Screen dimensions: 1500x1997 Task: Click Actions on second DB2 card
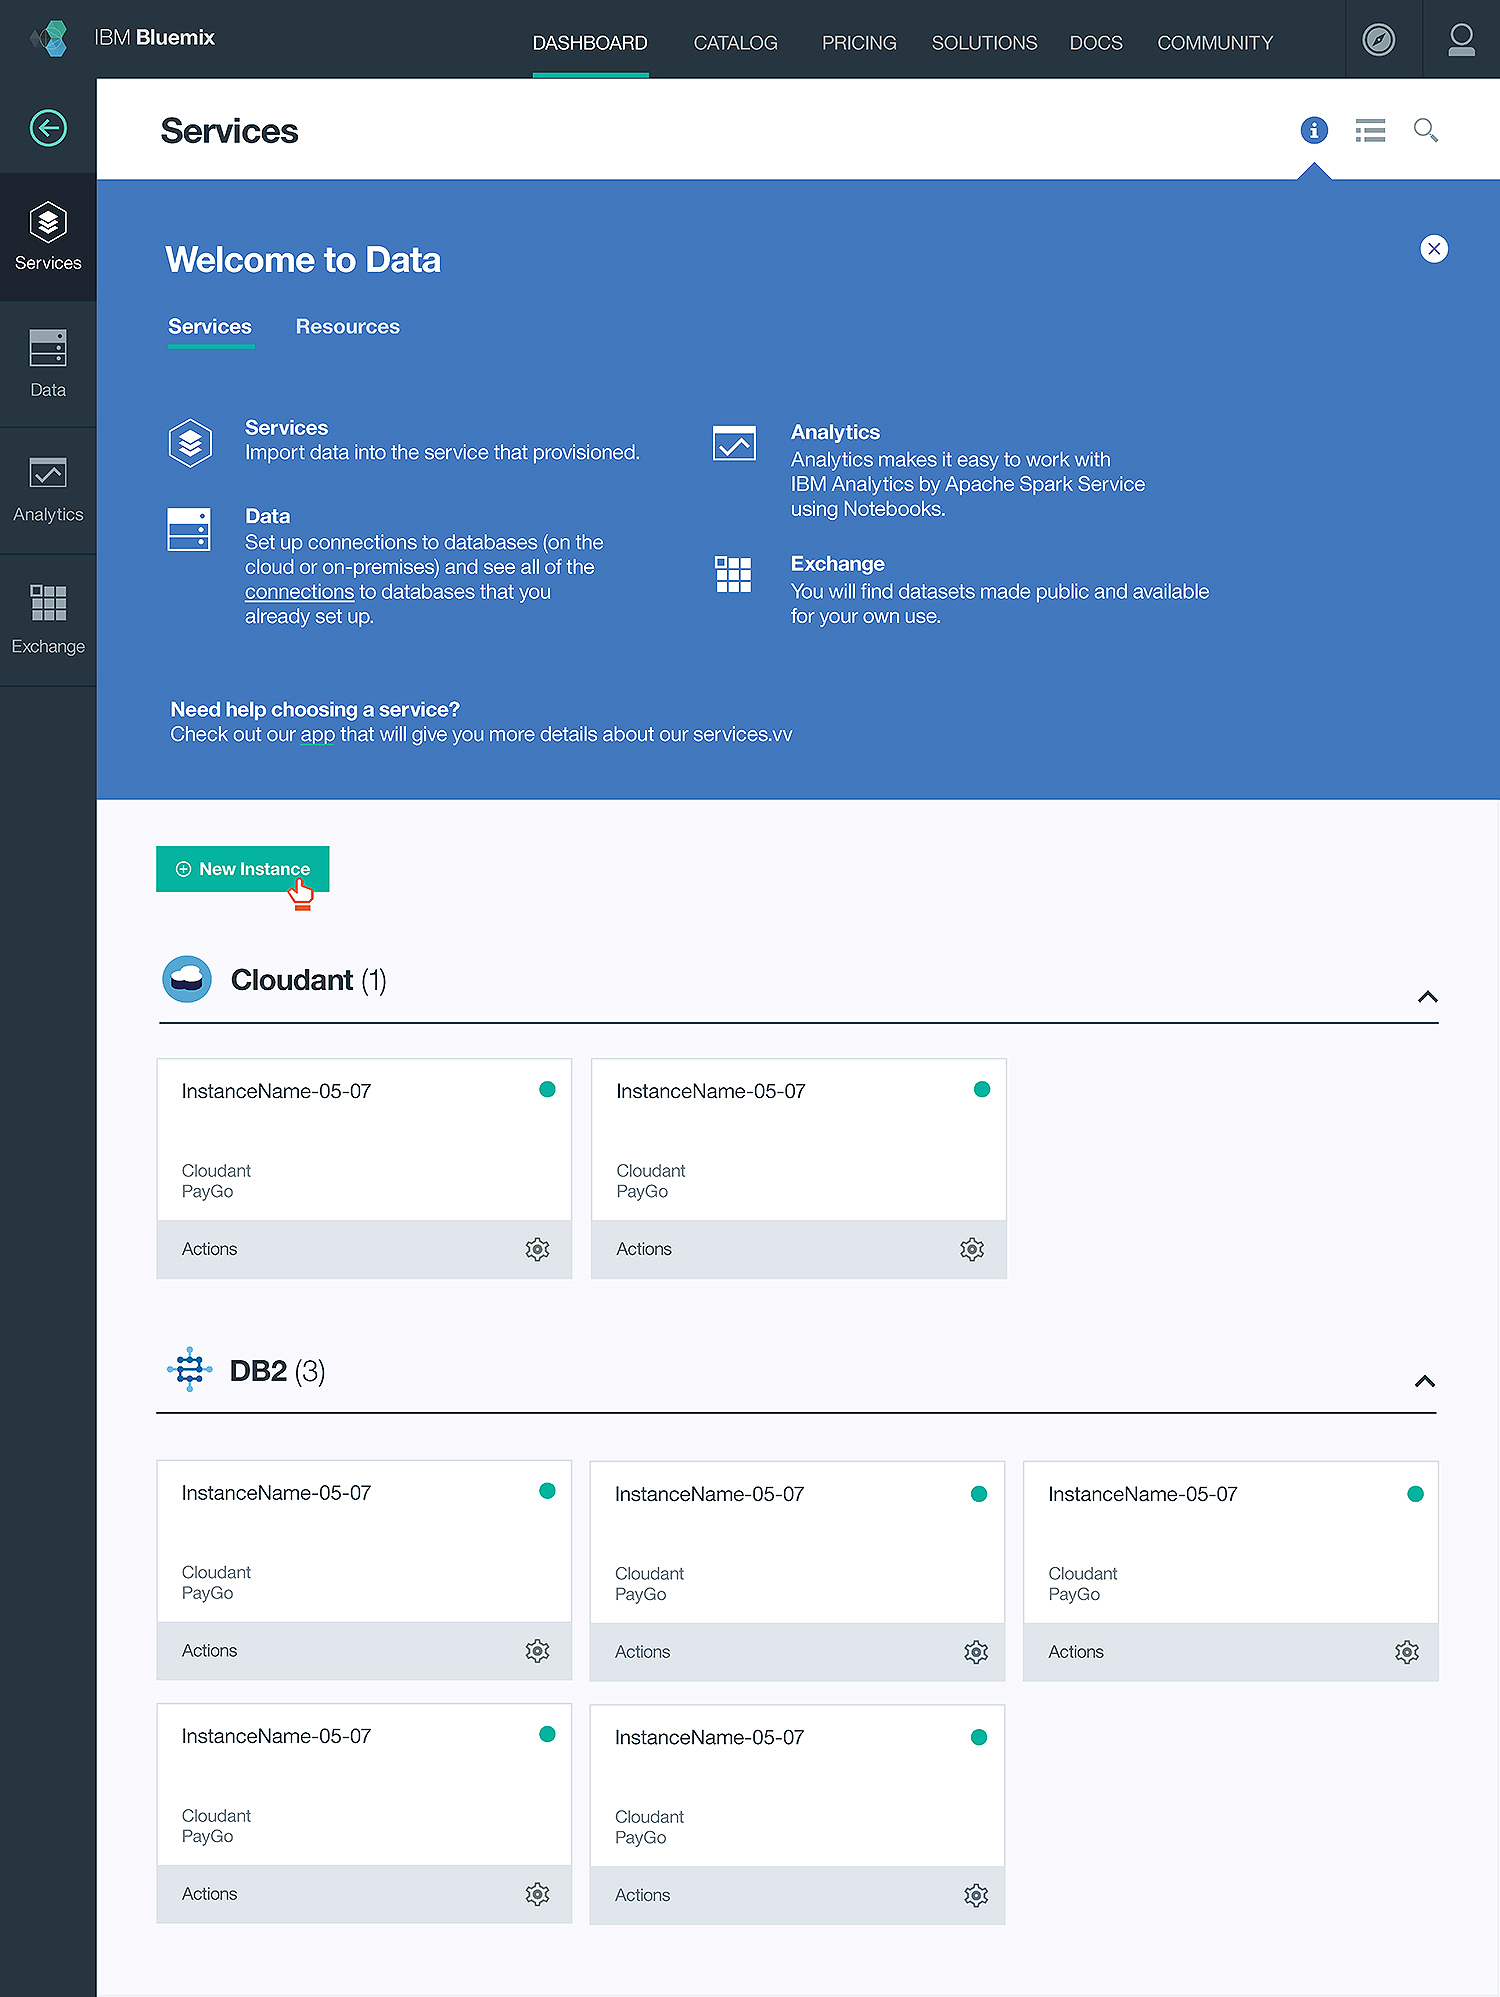(x=642, y=1652)
